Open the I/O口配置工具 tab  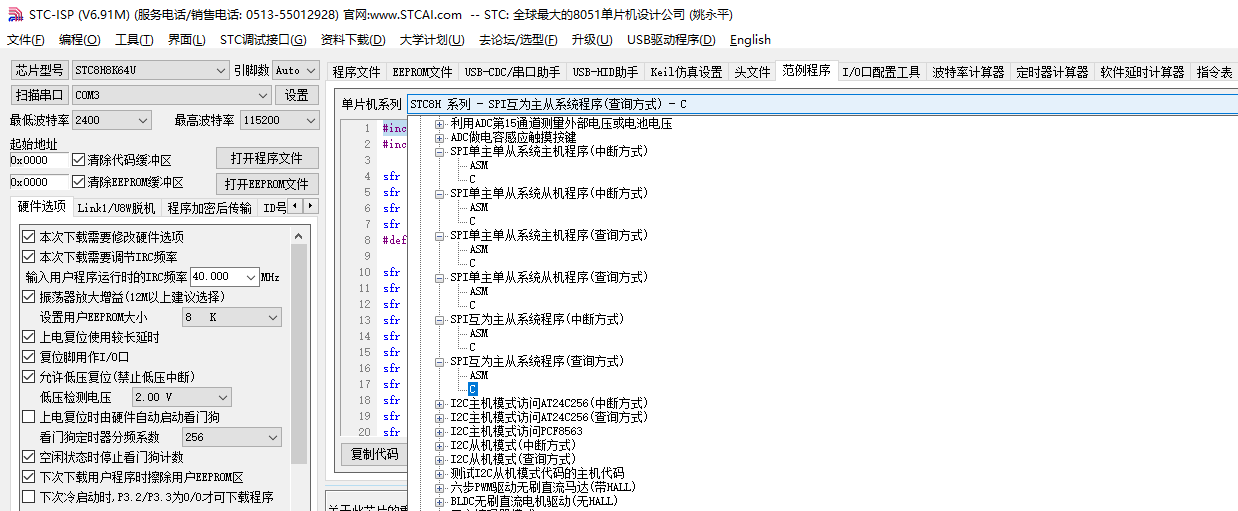[881, 72]
